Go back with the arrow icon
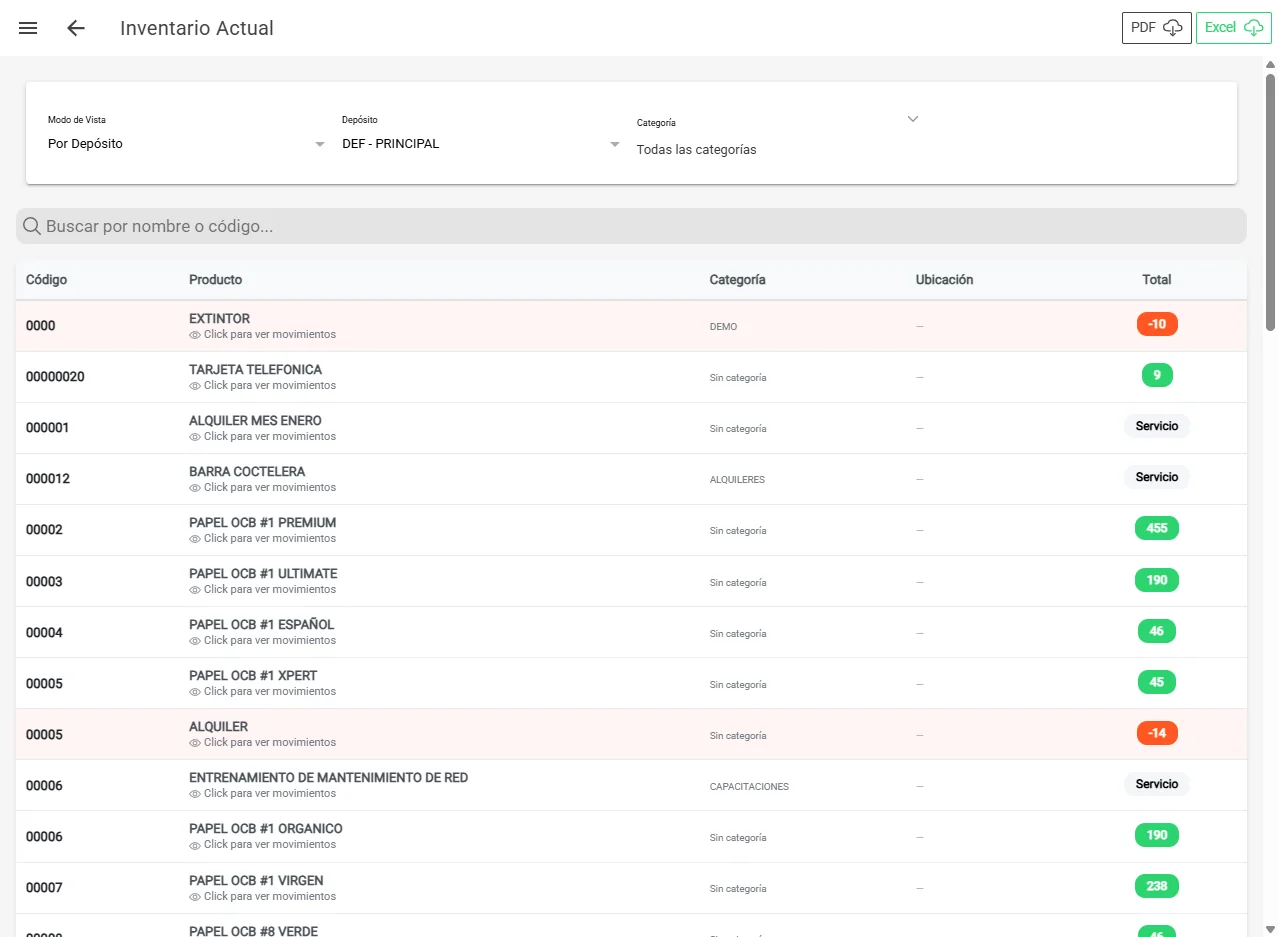 pyautogui.click(x=76, y=28)
